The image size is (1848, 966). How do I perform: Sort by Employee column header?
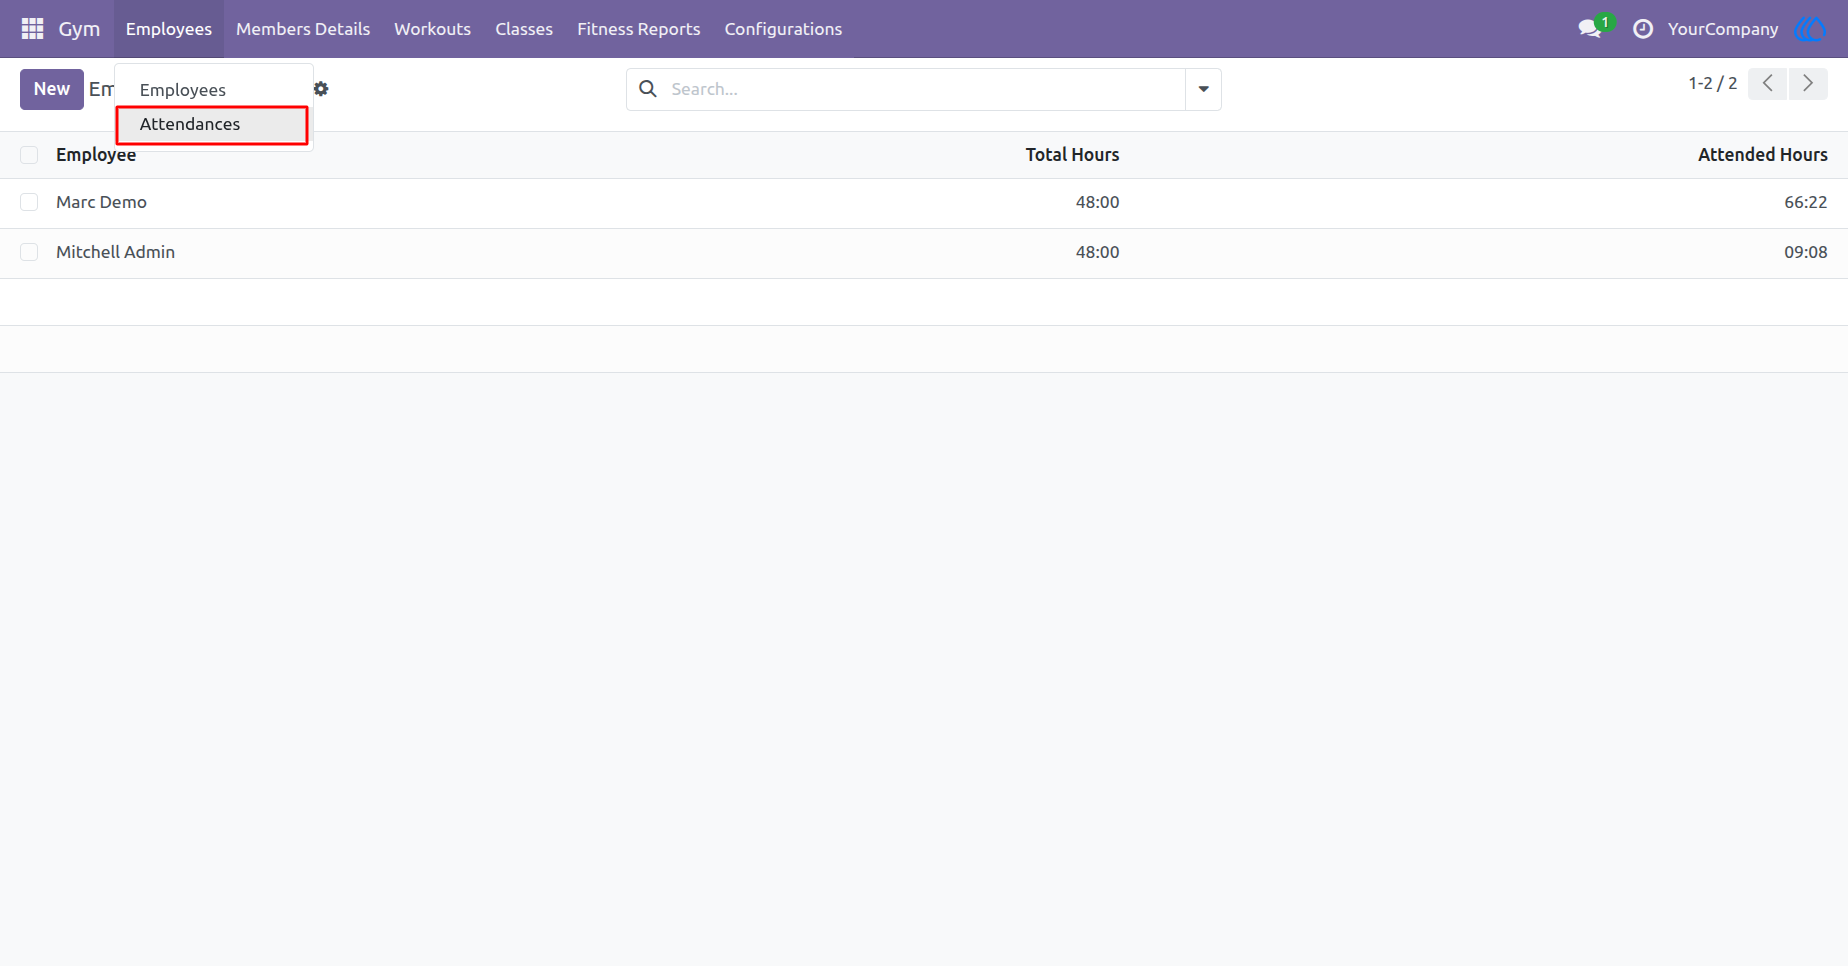pyautogui.click(x=96, y=155)
